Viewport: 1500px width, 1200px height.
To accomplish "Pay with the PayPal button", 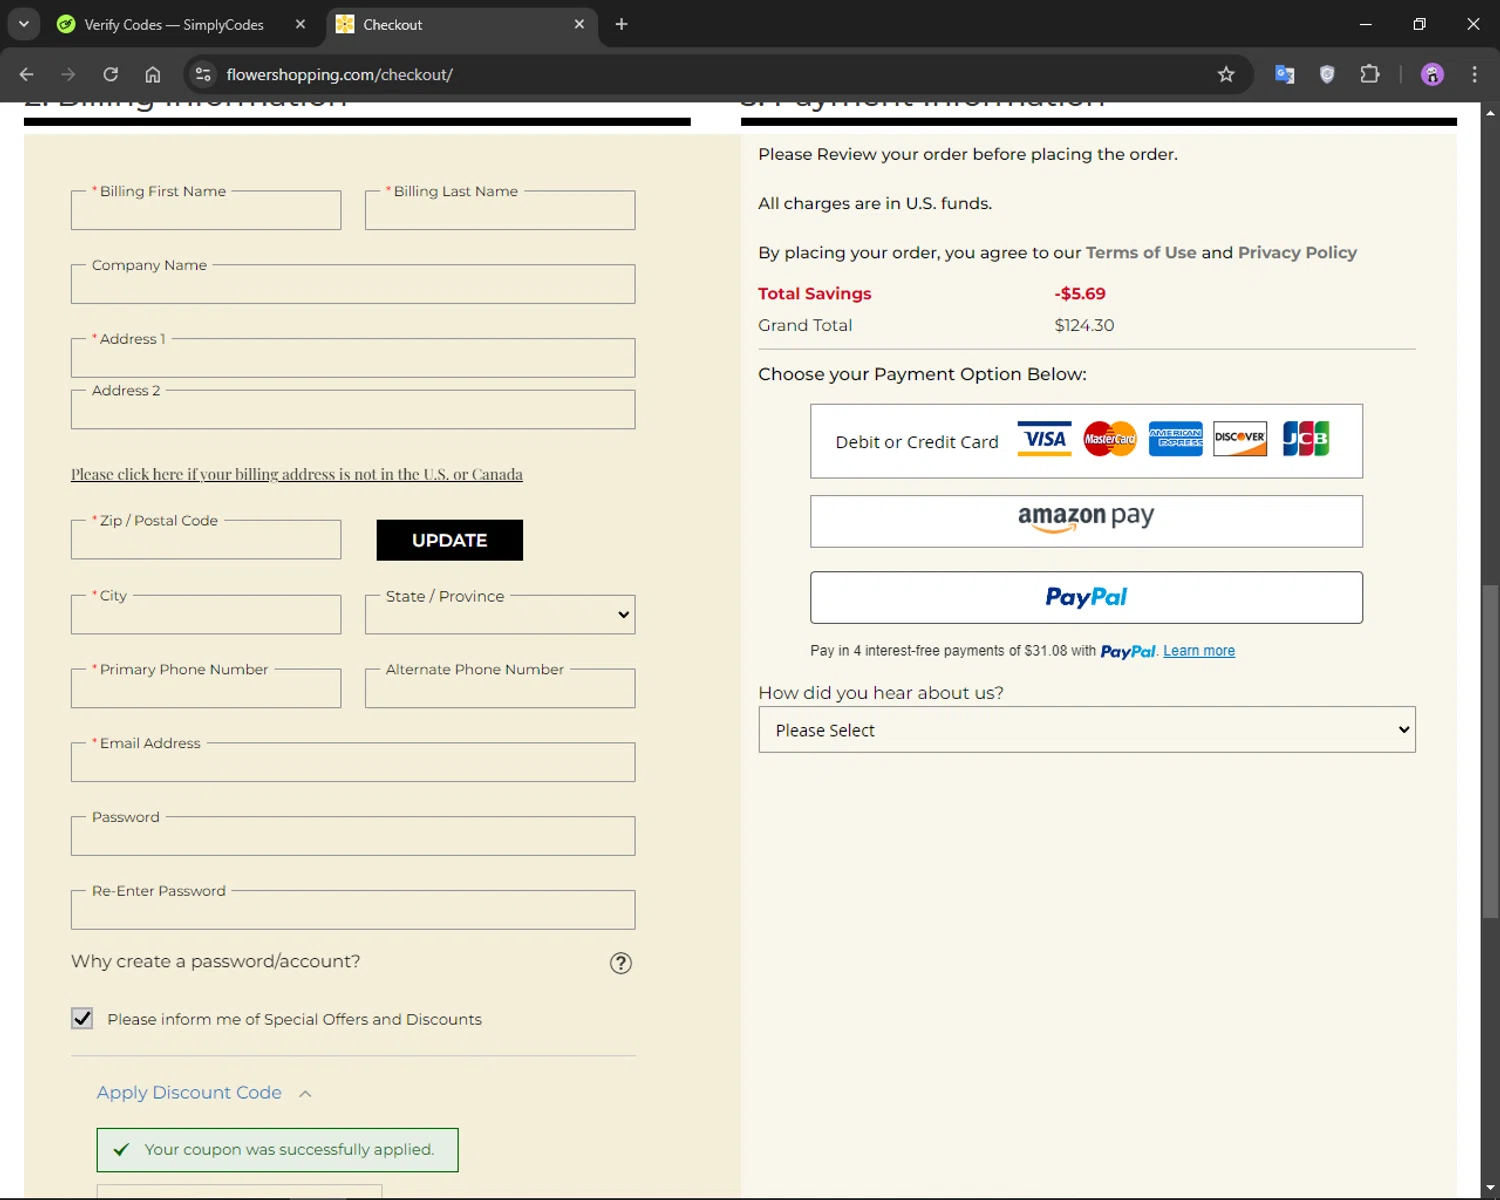I will click(1086, 597).
